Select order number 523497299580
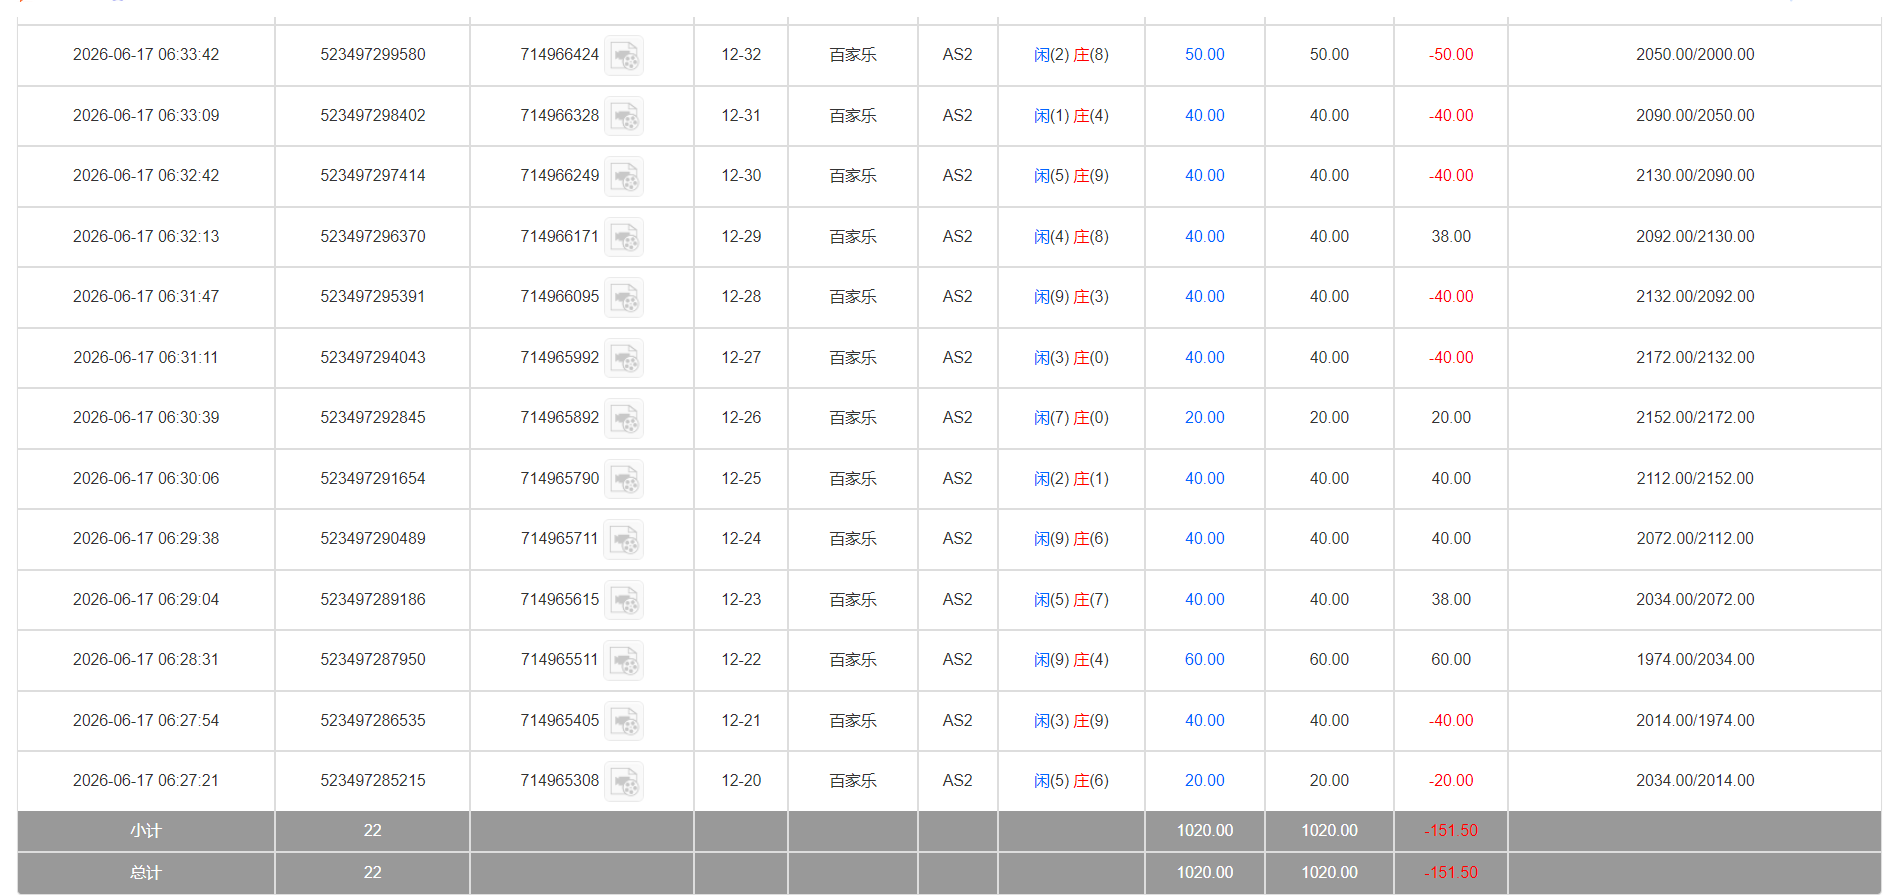 click(x=373, y=55)
